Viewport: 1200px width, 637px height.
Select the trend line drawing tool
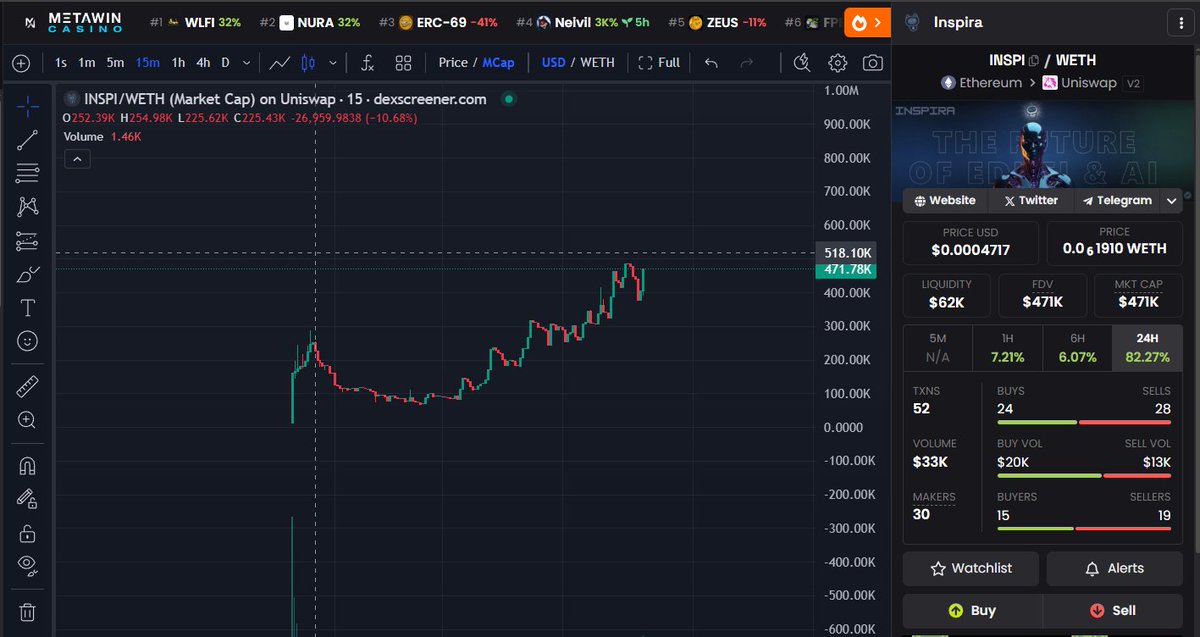tap(28, 140)
